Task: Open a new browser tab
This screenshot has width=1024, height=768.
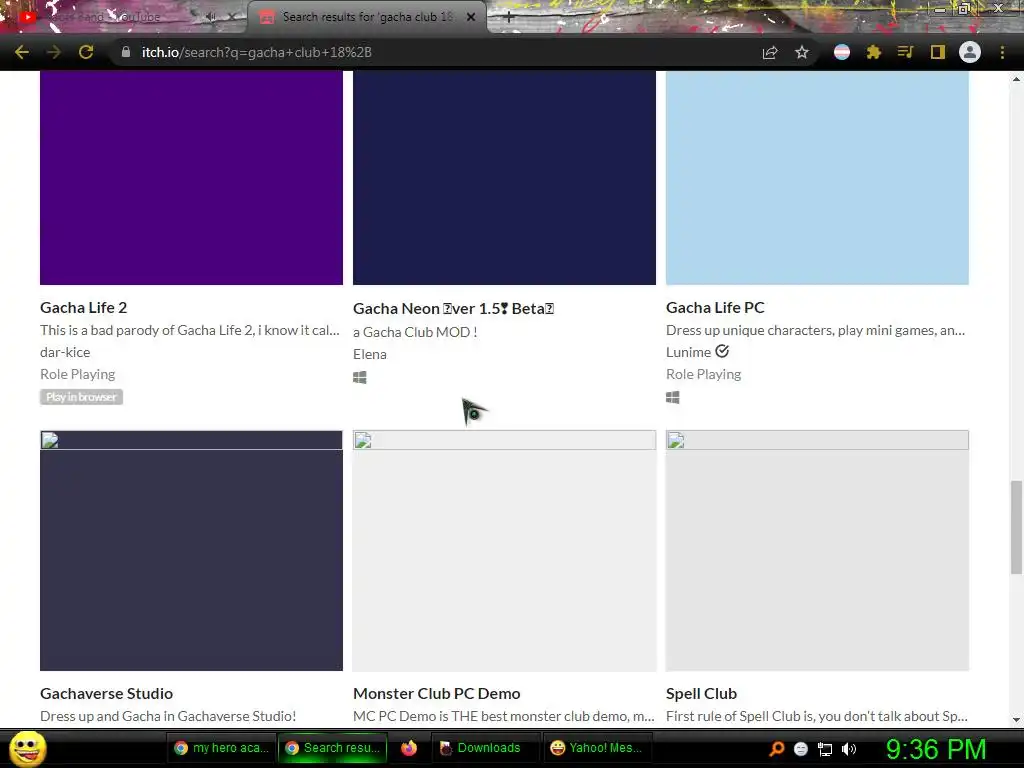Action: point(509,17)
